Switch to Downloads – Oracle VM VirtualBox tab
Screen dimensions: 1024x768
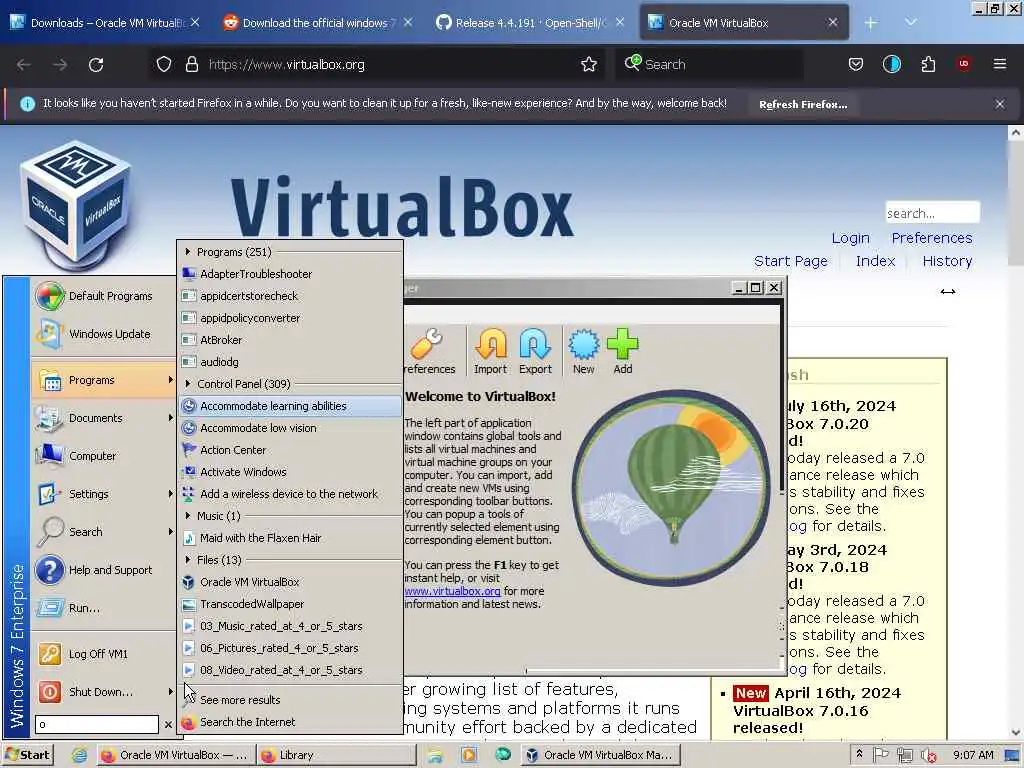coord(105,23)
